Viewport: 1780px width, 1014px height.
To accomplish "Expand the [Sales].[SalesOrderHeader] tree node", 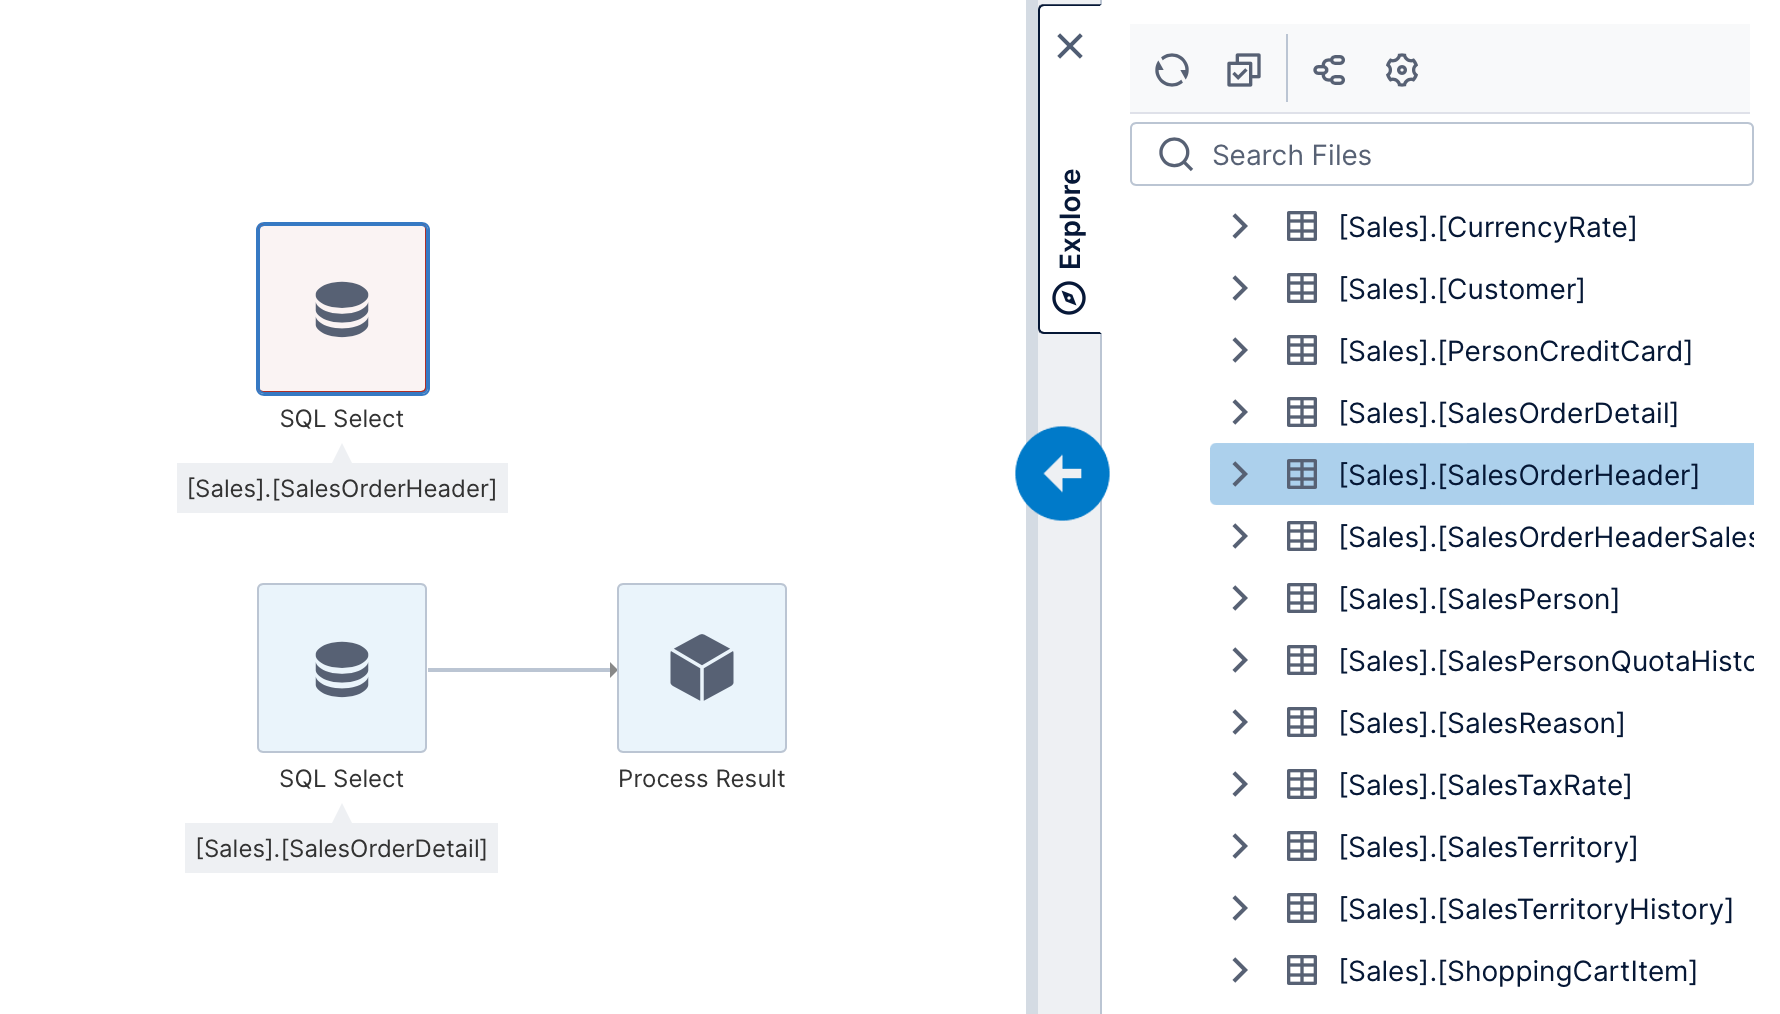I will click(1240, 475).
